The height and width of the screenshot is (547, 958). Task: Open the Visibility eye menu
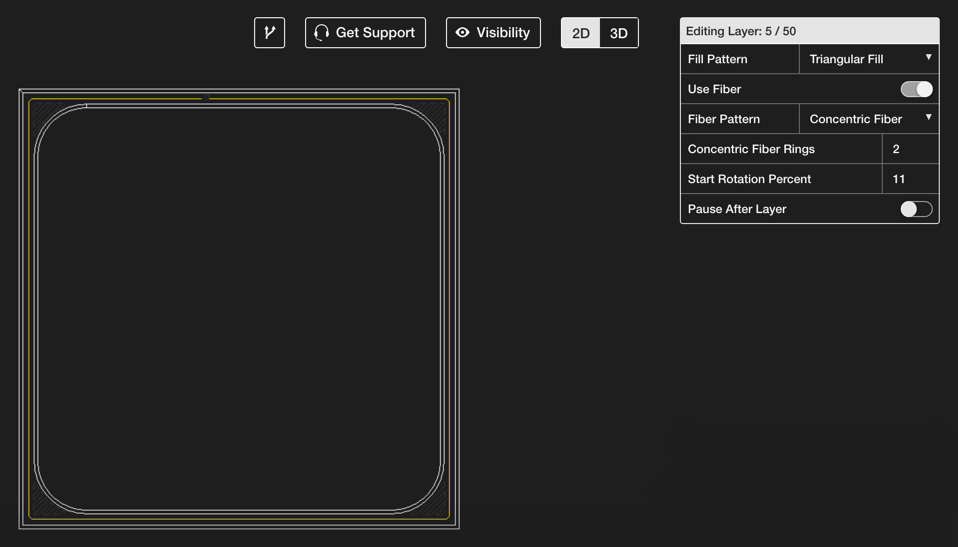493,33
